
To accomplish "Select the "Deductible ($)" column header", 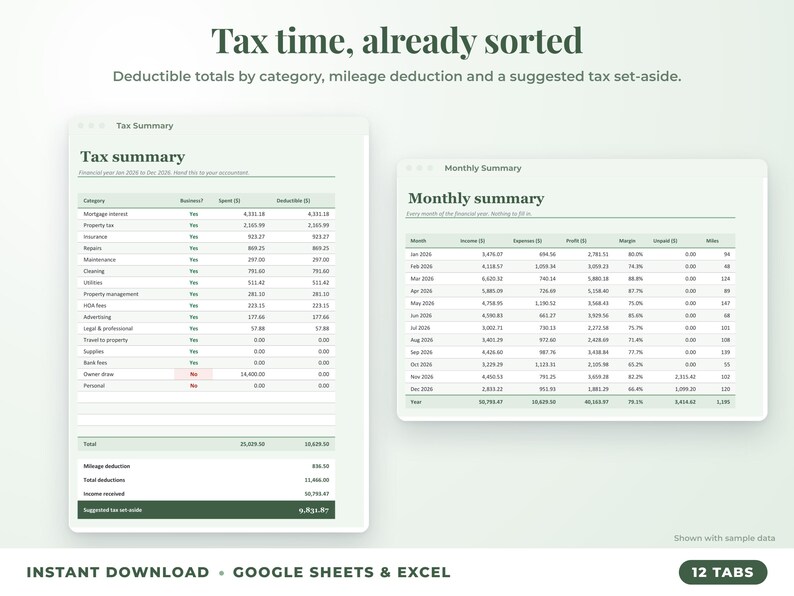I will [293, 201].
